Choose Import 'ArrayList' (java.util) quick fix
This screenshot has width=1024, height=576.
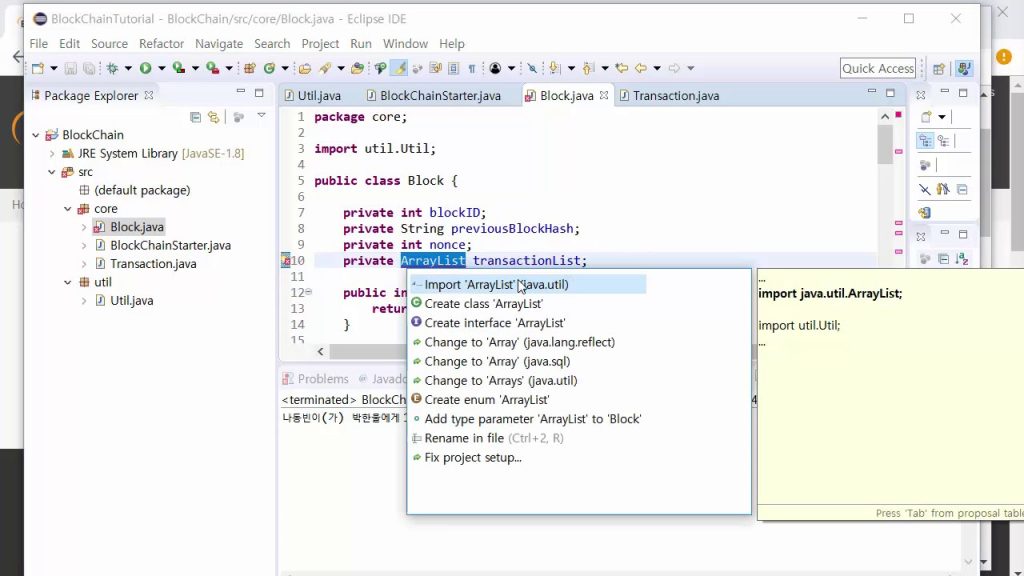pos(528,285)
